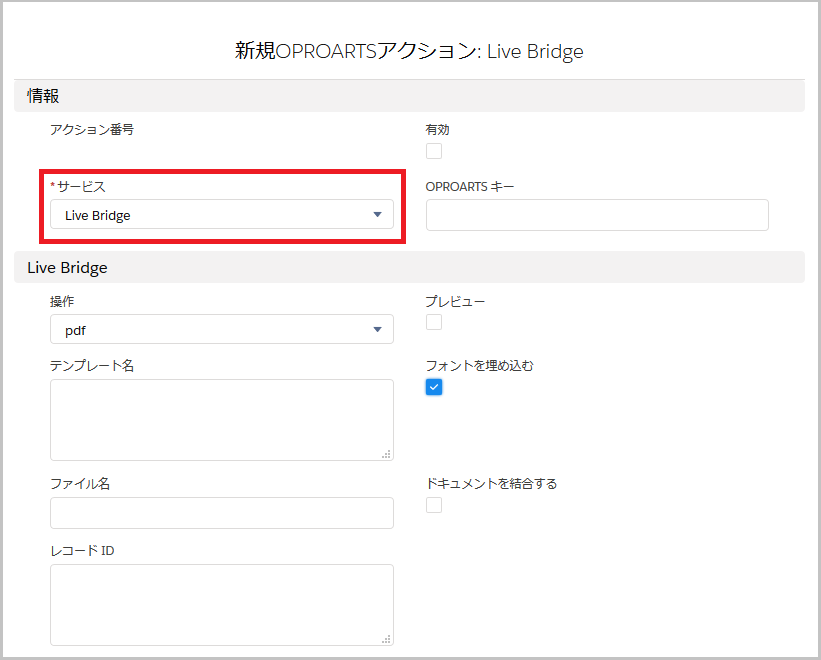Click the ドキュメントを結合する label text
The image size is (821, 660).
click(491, 484)
